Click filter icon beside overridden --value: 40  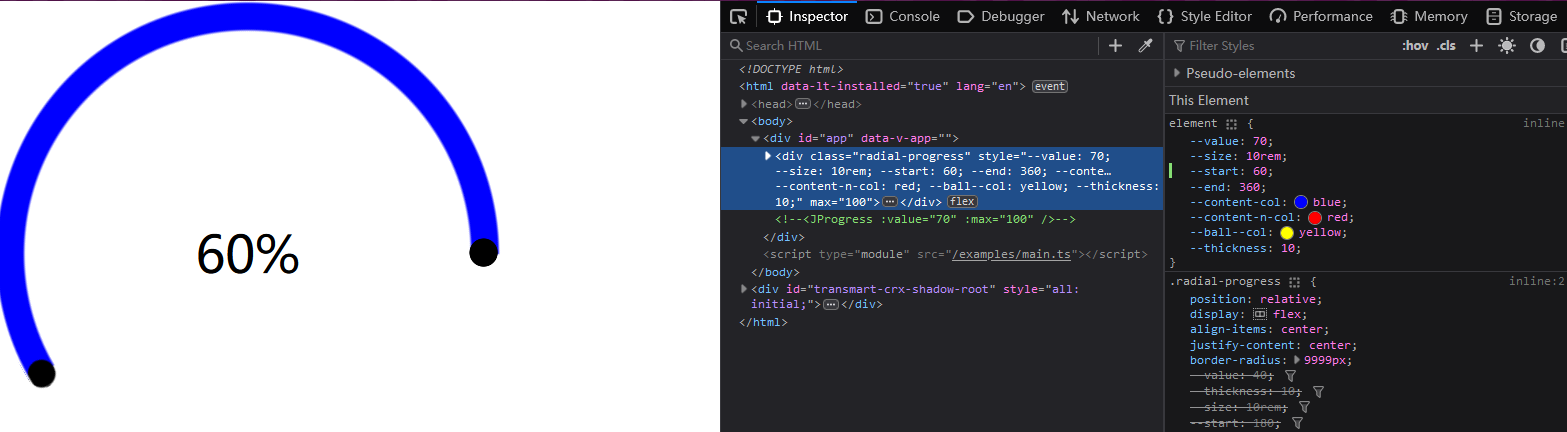click(1290, 376)
